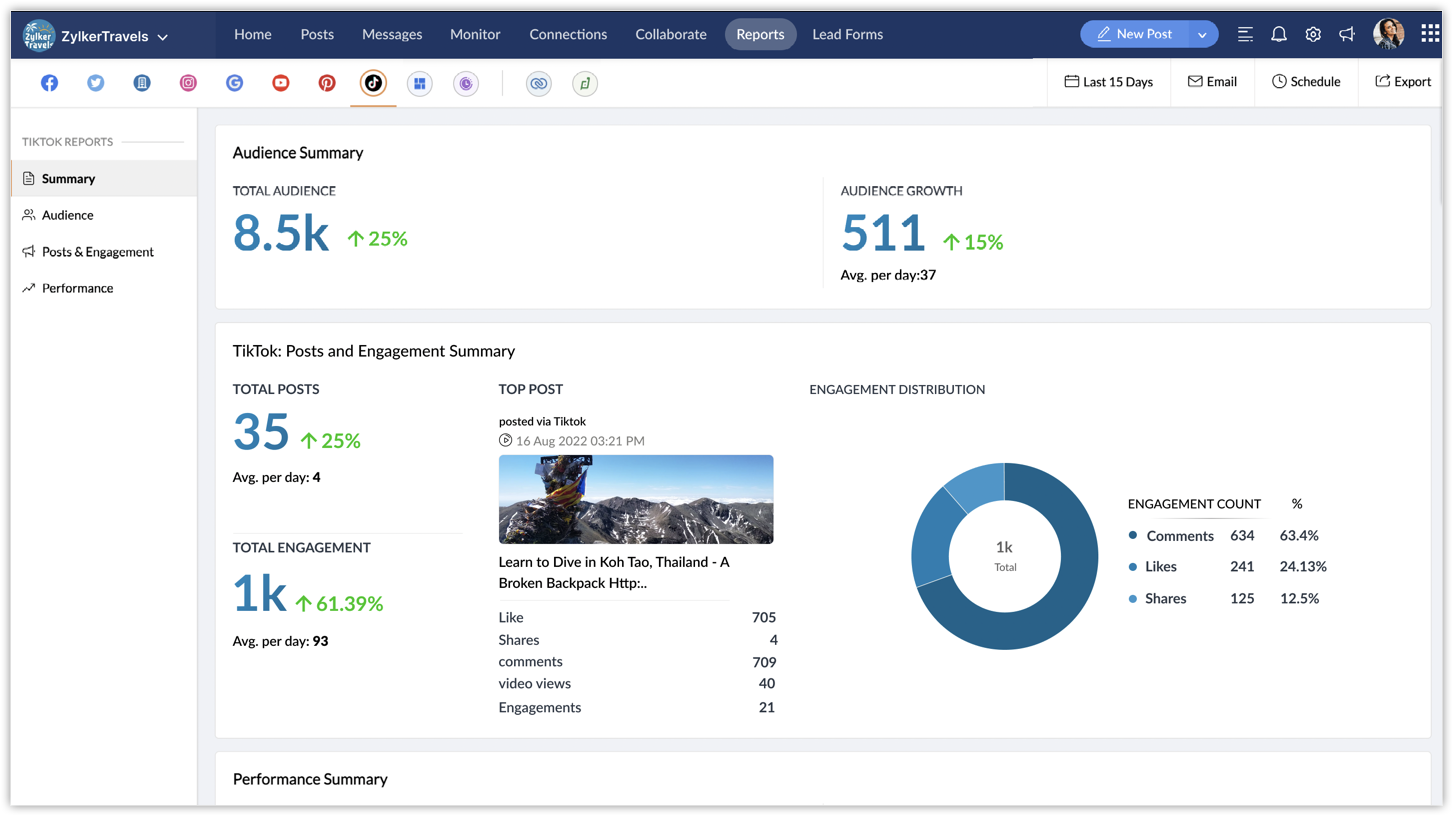Open the top post mountain thumbnail
The image size is (1453, 816).
(x=636, y=499)
